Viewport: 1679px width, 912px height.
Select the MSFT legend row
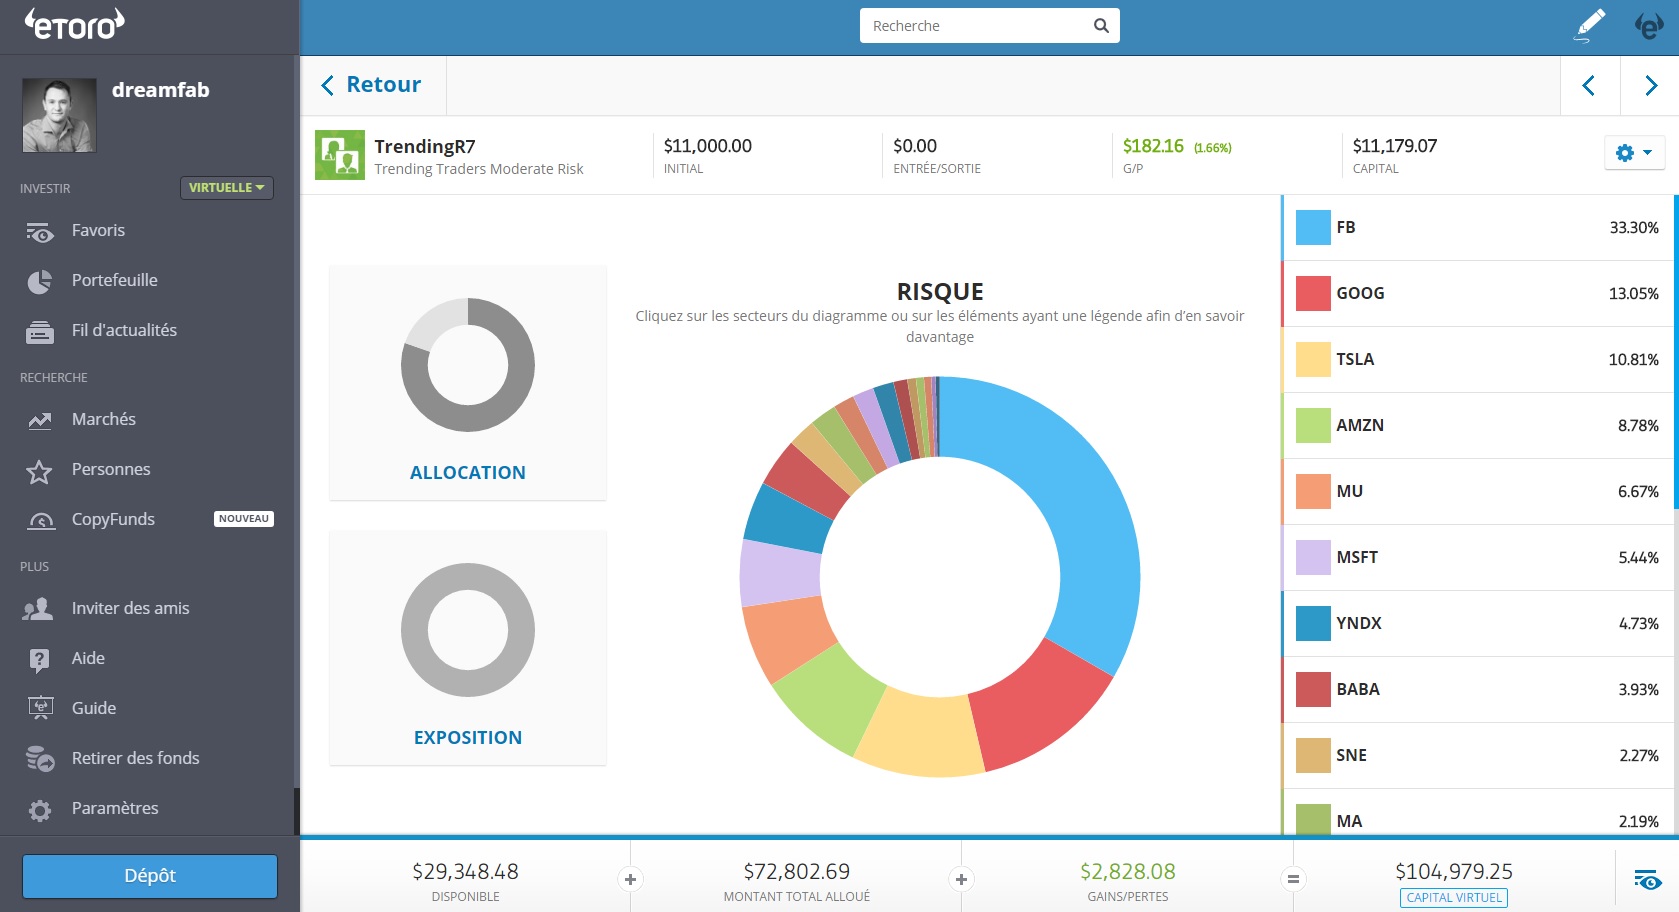(x=1478, y=558)
